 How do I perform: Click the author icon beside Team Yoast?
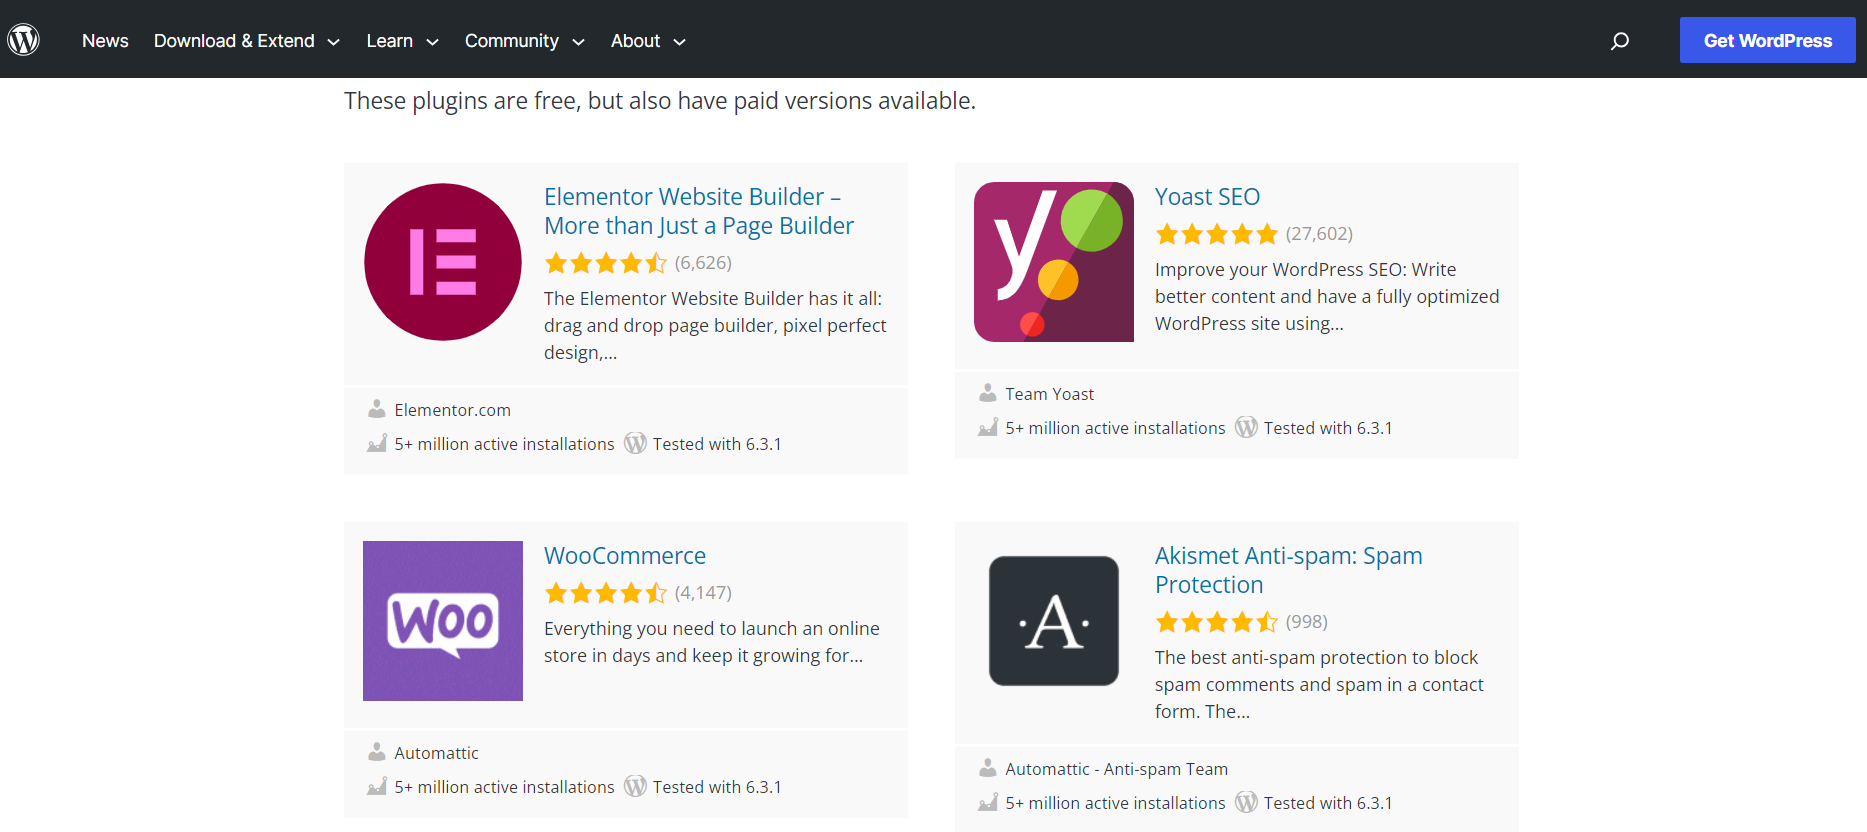click(988, 393)
